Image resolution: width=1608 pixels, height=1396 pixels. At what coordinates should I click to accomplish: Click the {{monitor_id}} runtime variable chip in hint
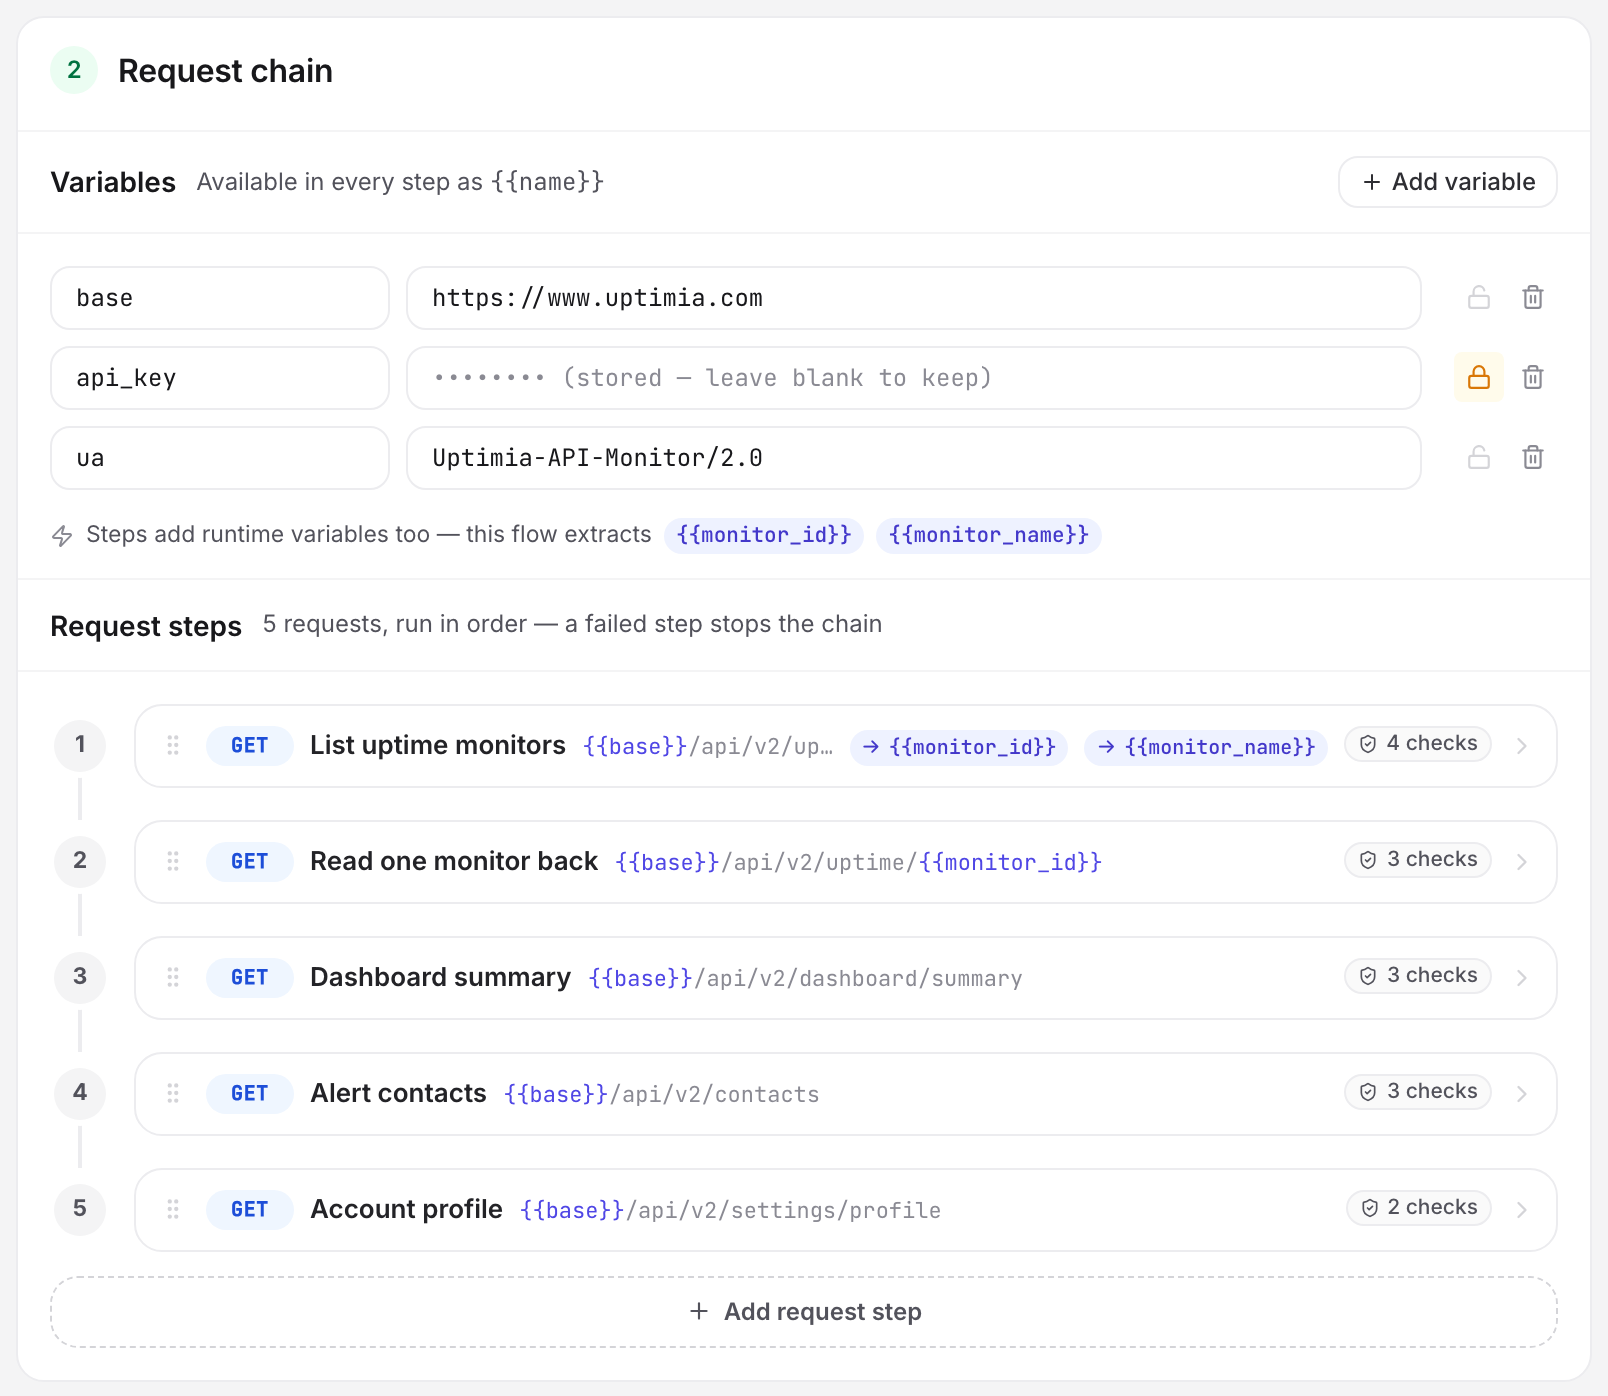click(x=764, y=535)
